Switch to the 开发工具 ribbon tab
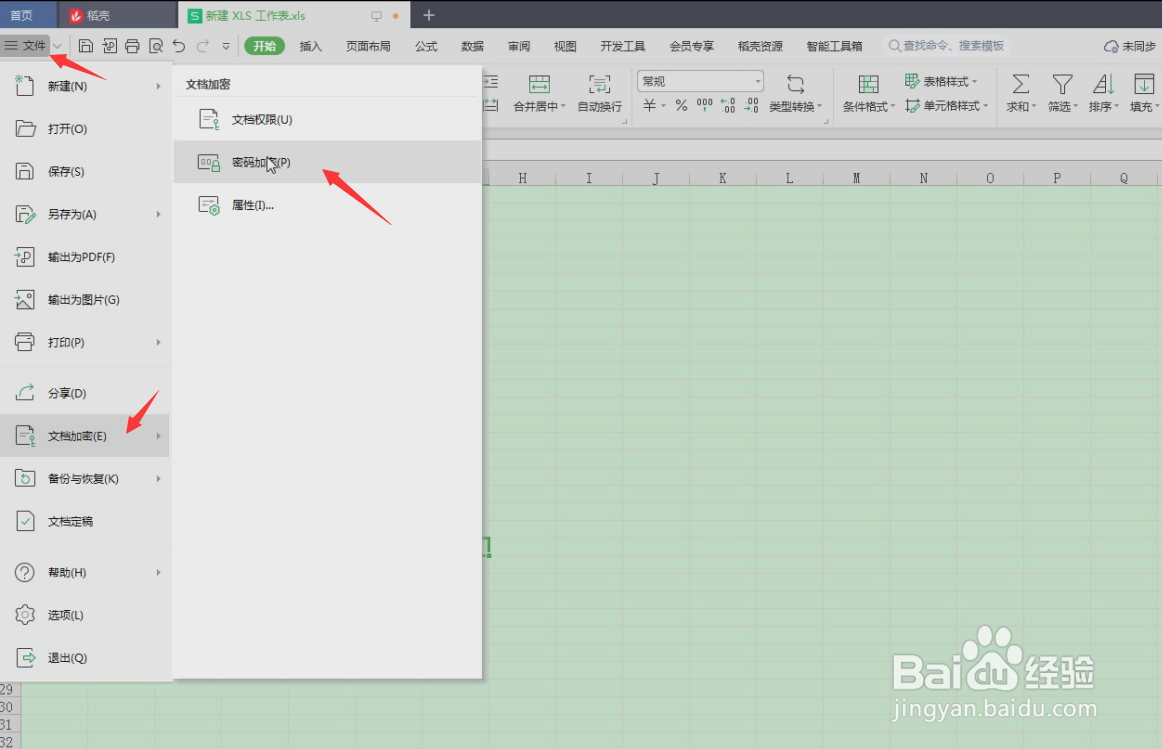1162x749 pixels. pos(622,46)
